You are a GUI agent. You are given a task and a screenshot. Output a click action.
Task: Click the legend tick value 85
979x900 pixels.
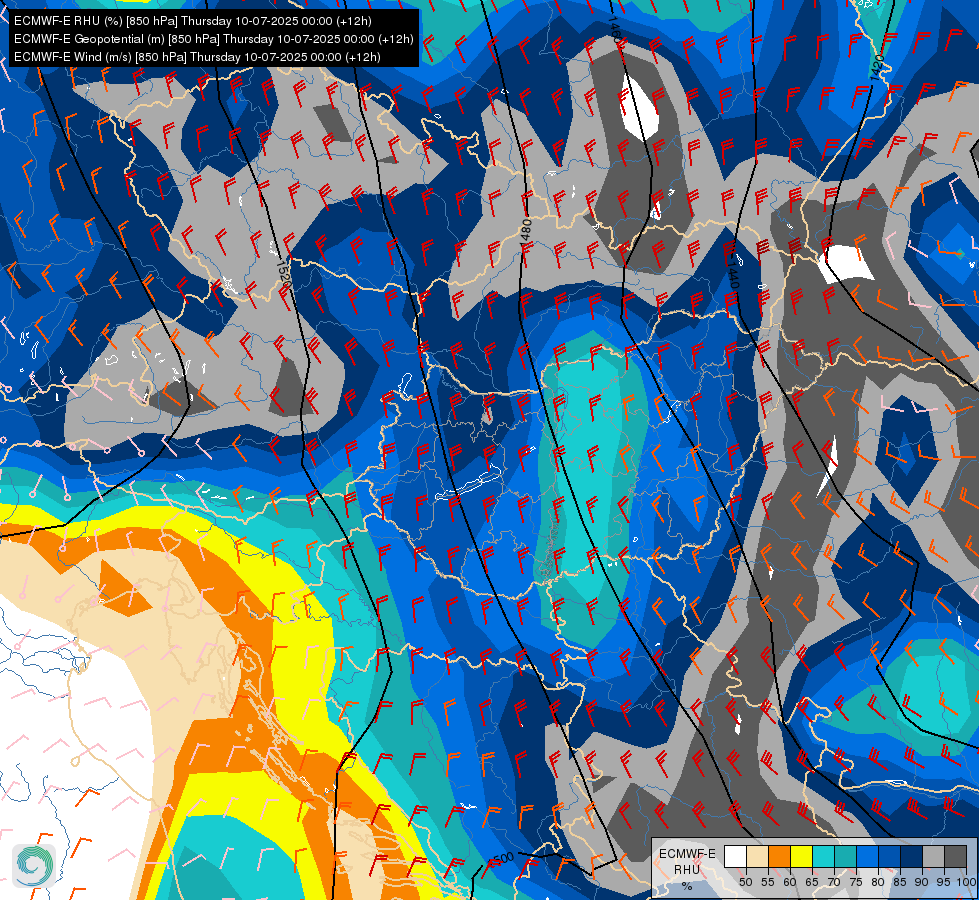coord(900,882)
